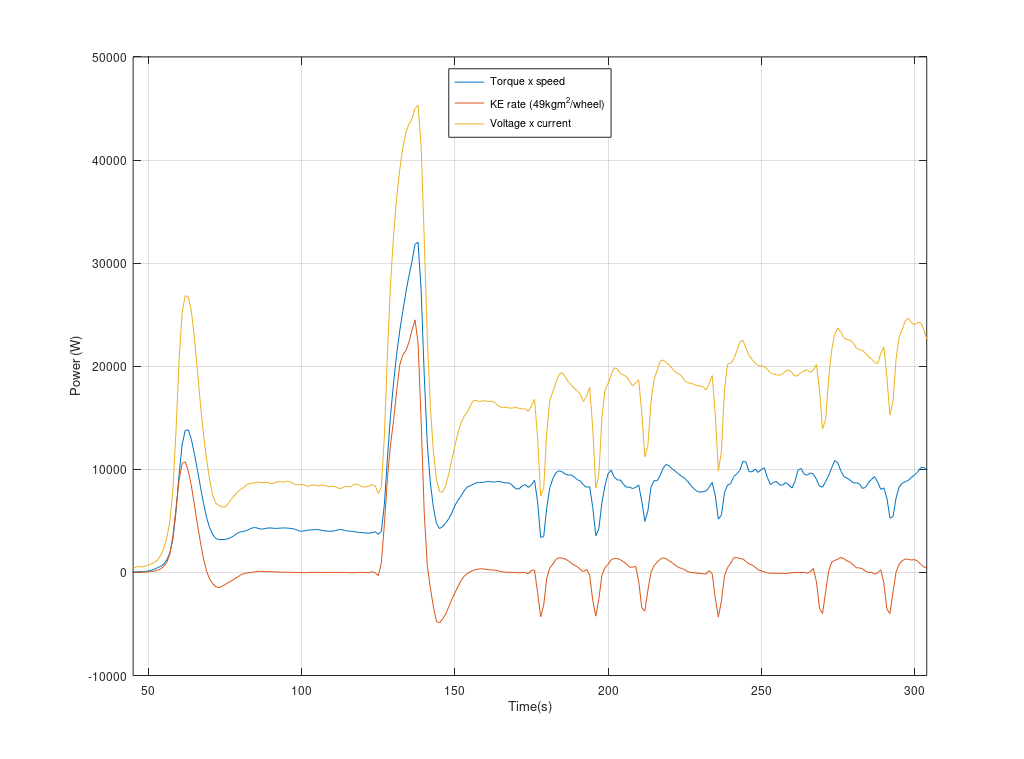Click the 'Torque x speed' legend label
1024x759 pixels.
tap(527, 82)
